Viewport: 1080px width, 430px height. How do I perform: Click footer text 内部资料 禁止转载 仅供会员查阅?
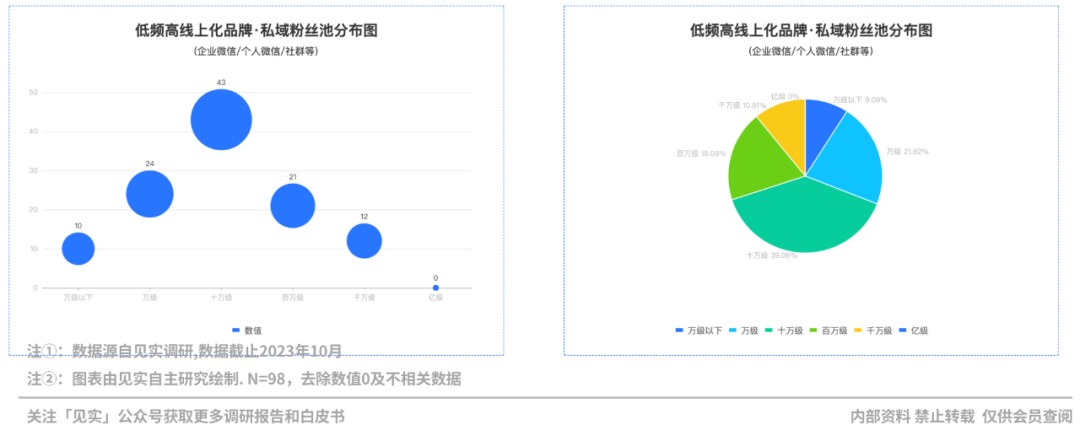[x=962, y=416]
